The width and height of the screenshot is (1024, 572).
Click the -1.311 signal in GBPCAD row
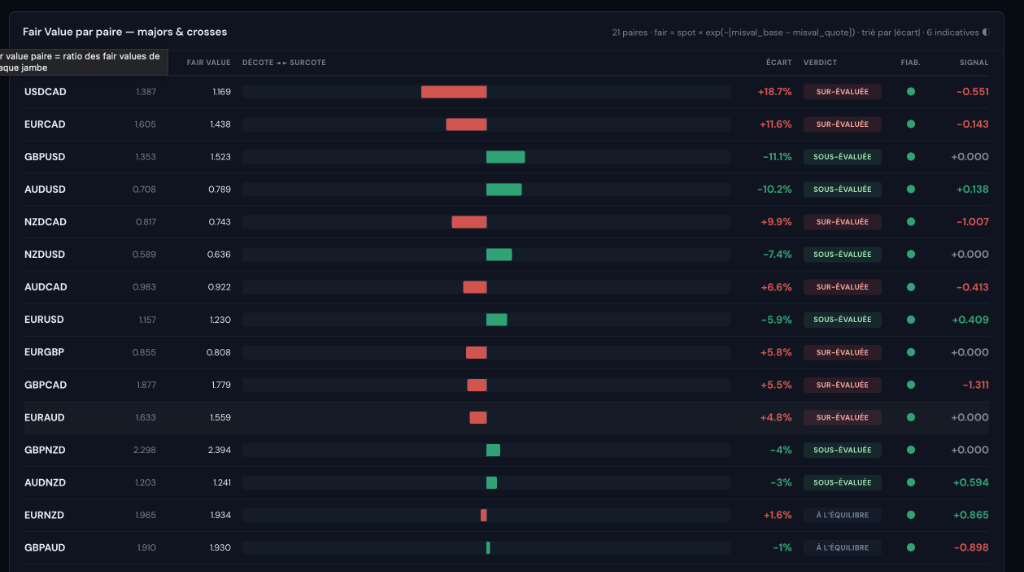click(975, 385)
